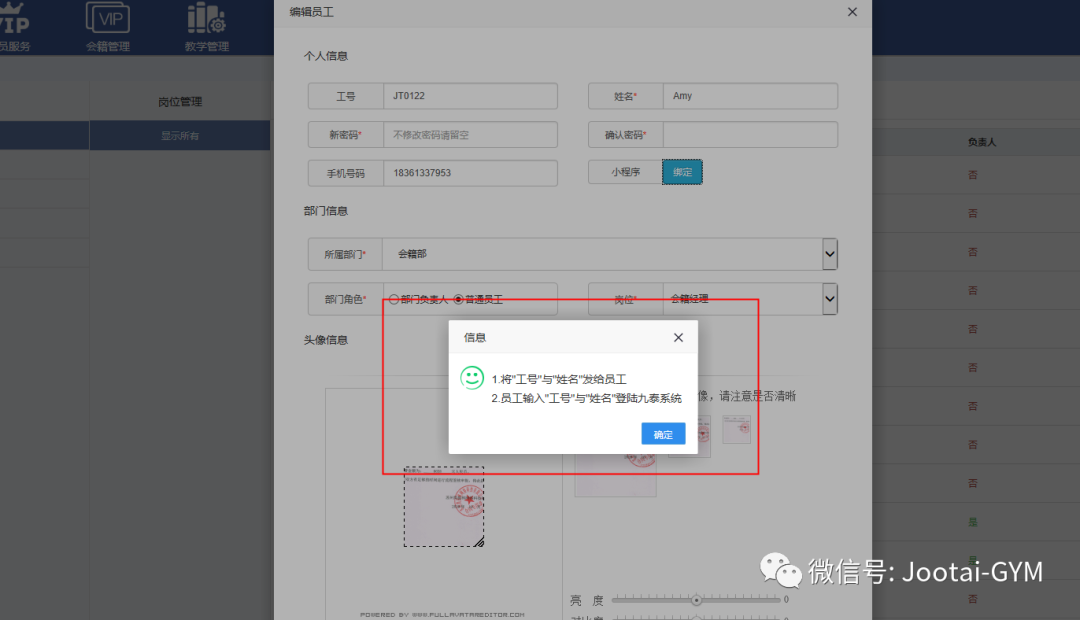
Task: Click the 确认密码 input field
Action: point(750,135)
